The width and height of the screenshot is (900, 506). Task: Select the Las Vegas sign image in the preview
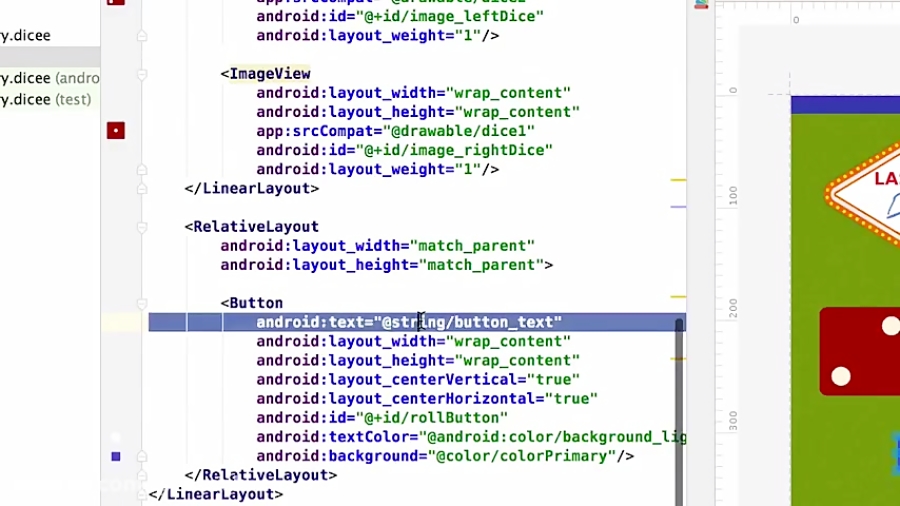(x=863, y=196)
